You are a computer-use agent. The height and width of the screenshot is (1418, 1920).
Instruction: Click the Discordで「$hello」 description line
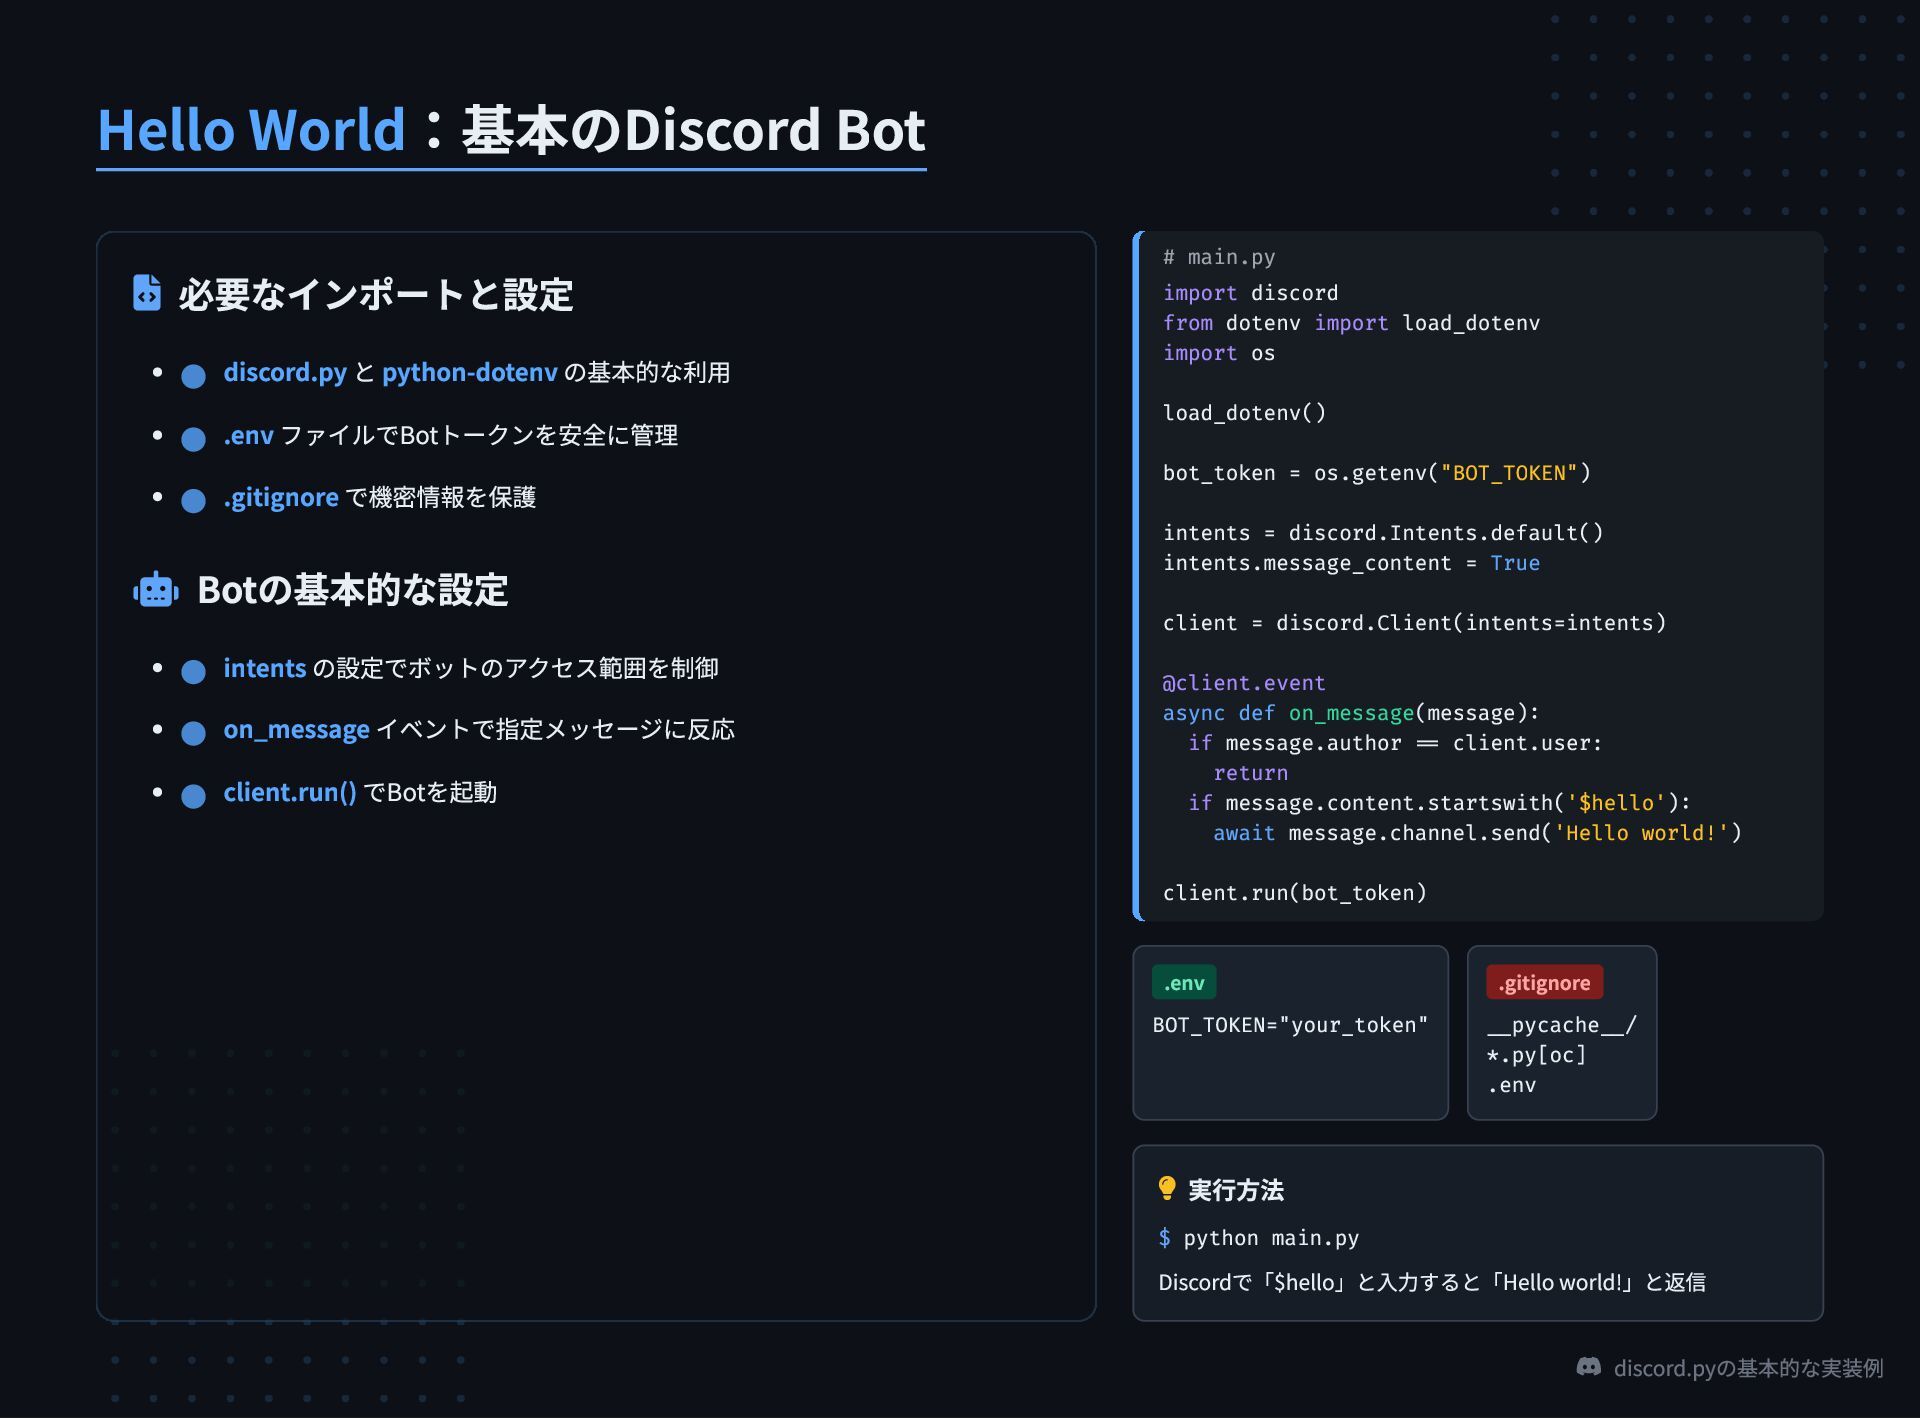coord(1432,1282)
